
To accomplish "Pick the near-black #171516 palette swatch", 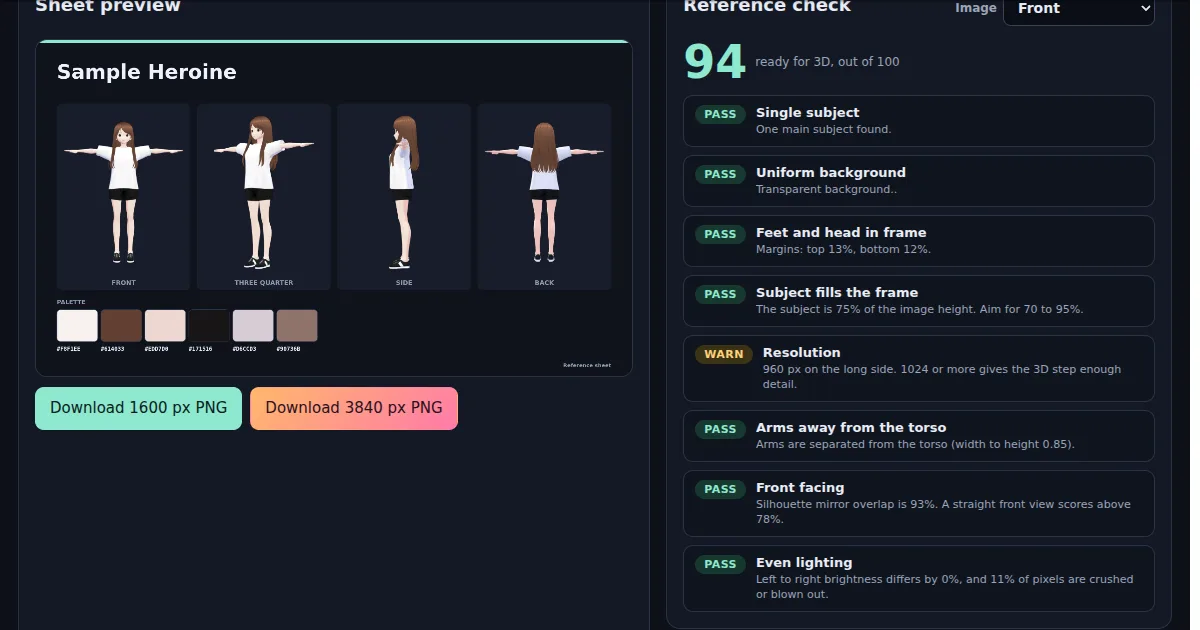I will click(209, 326).
